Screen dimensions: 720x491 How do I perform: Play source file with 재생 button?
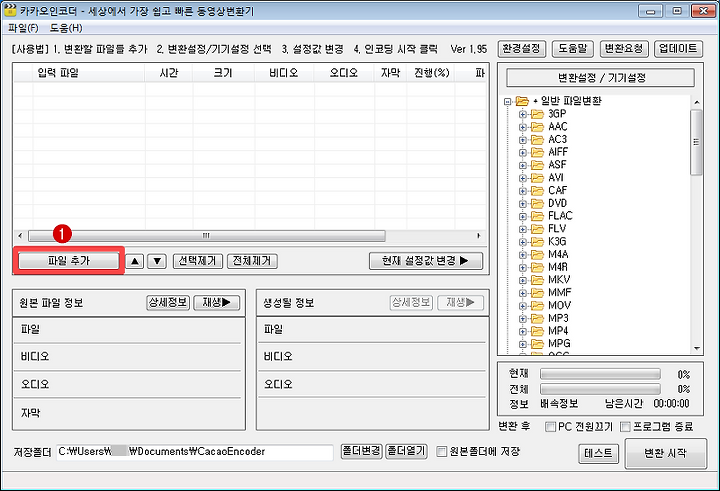click(217, 302)
